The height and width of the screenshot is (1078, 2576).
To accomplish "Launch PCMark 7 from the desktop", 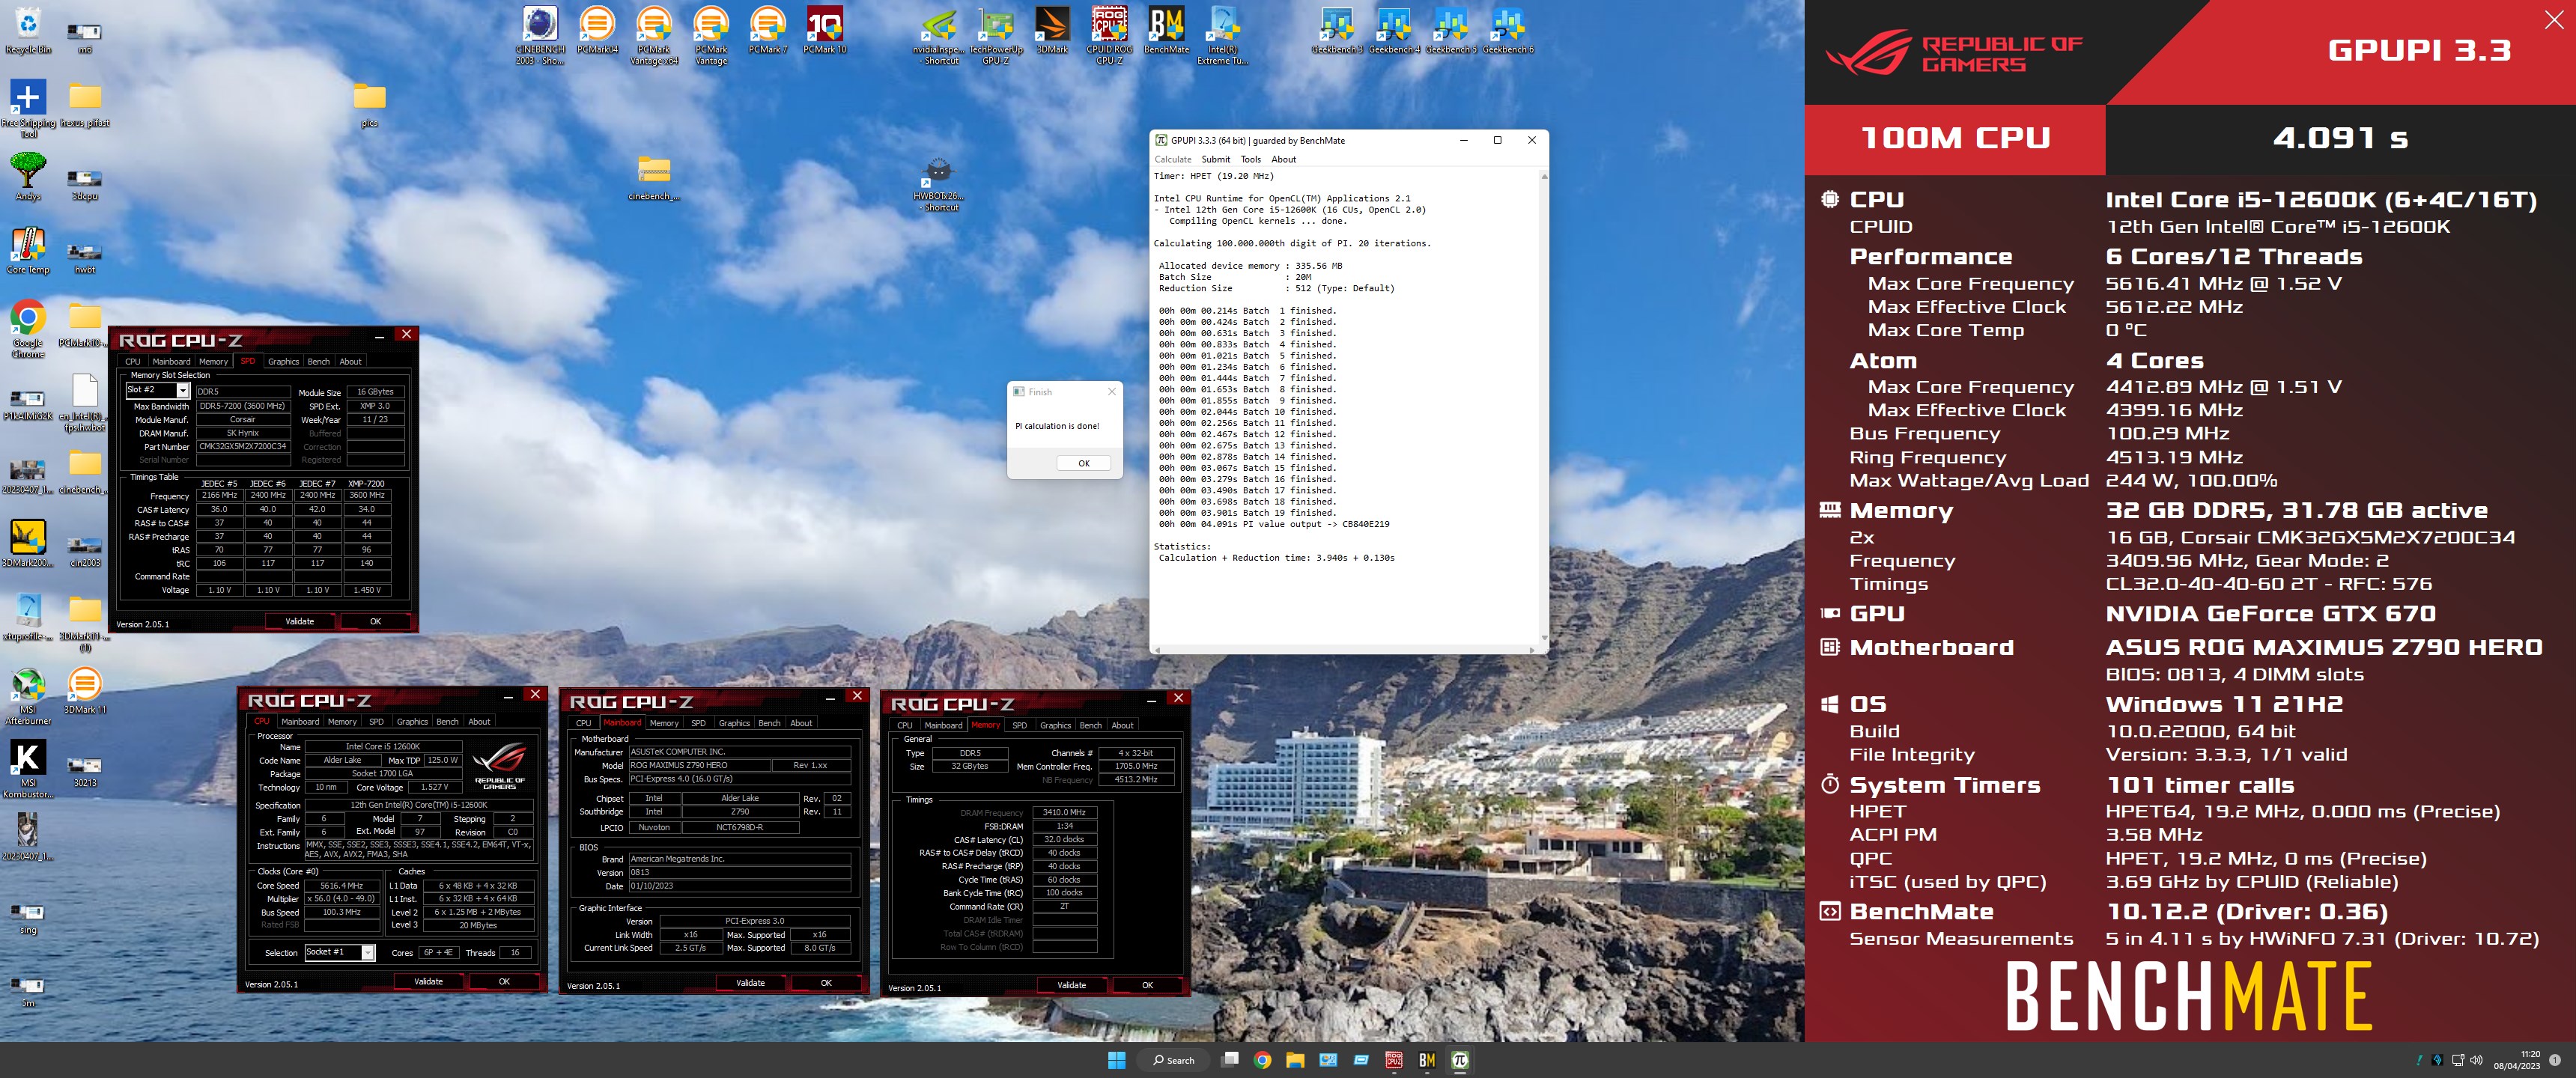I will click(x=768, y=30).
